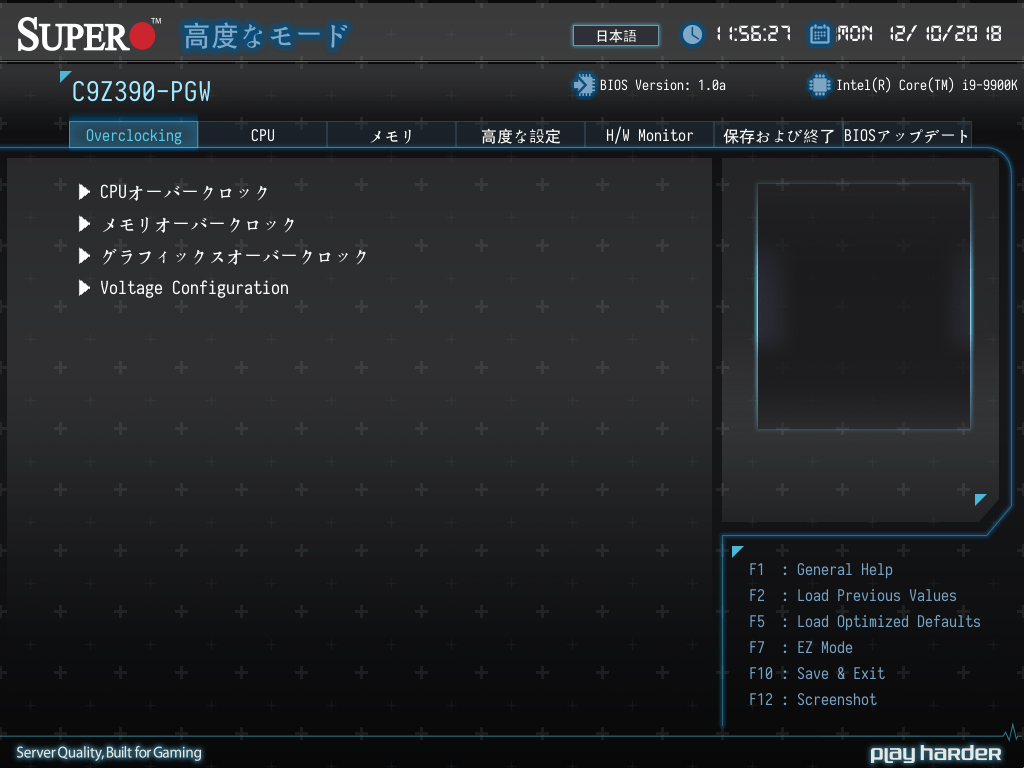This screenshot has height=768, width=1024.
Task: Switch to the CPU tab
Action: [x=263, y=135]
